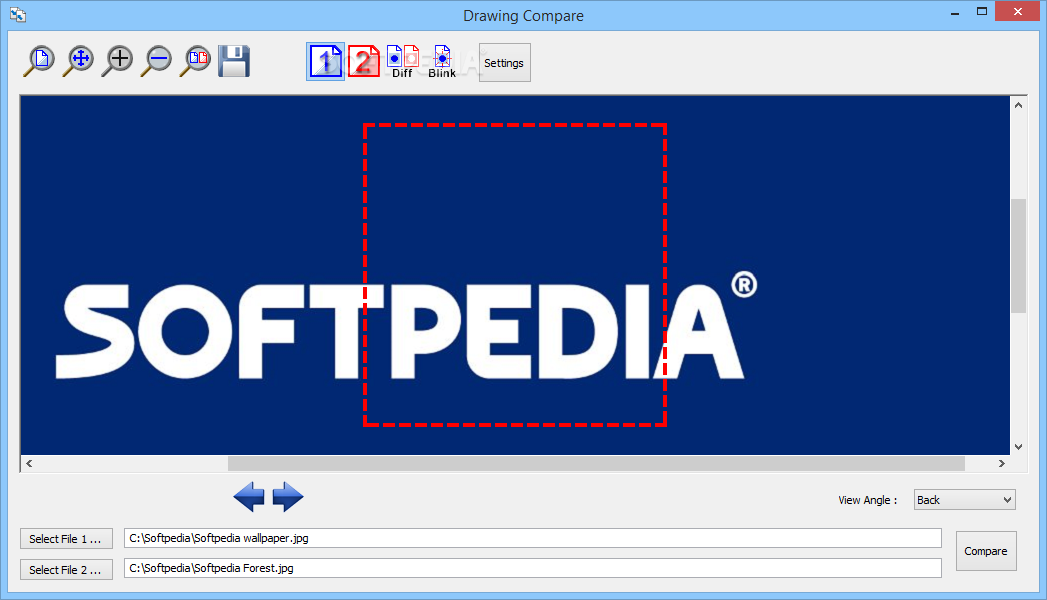Maximize the Drawing Compare window
Image resolution: width=1047 pixels, height=600 pixels.
982,12
